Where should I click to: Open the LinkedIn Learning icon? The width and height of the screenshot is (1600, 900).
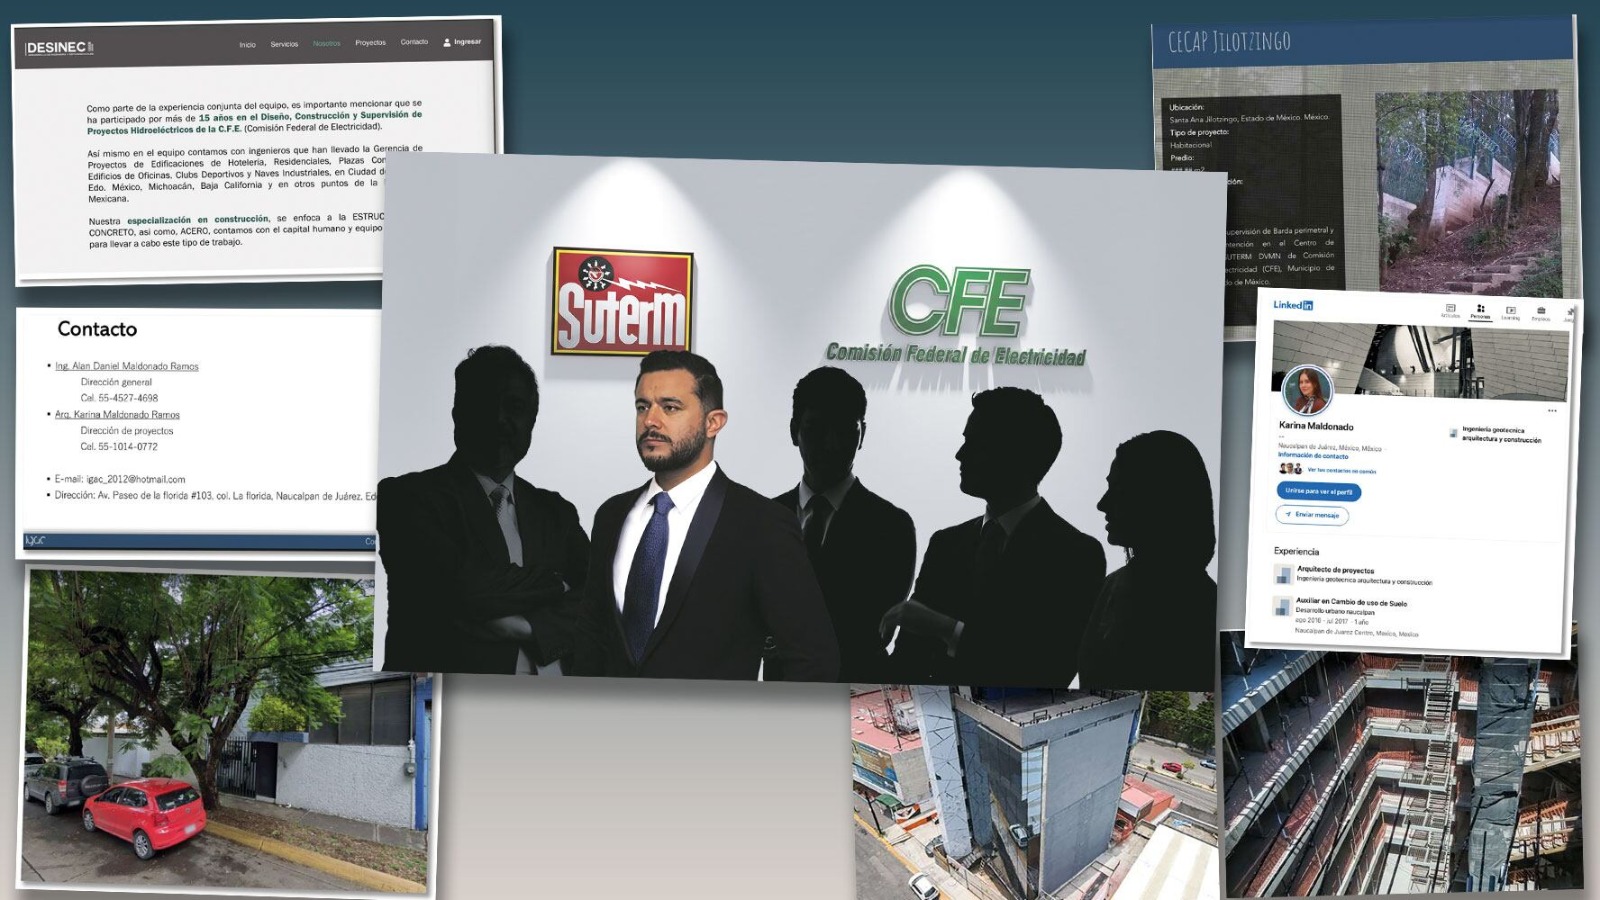coord(1510,312)
